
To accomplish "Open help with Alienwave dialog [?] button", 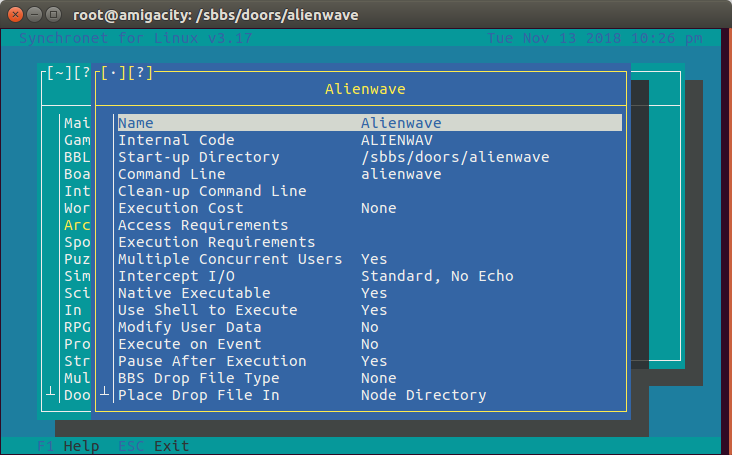I will tap(140, 73).
